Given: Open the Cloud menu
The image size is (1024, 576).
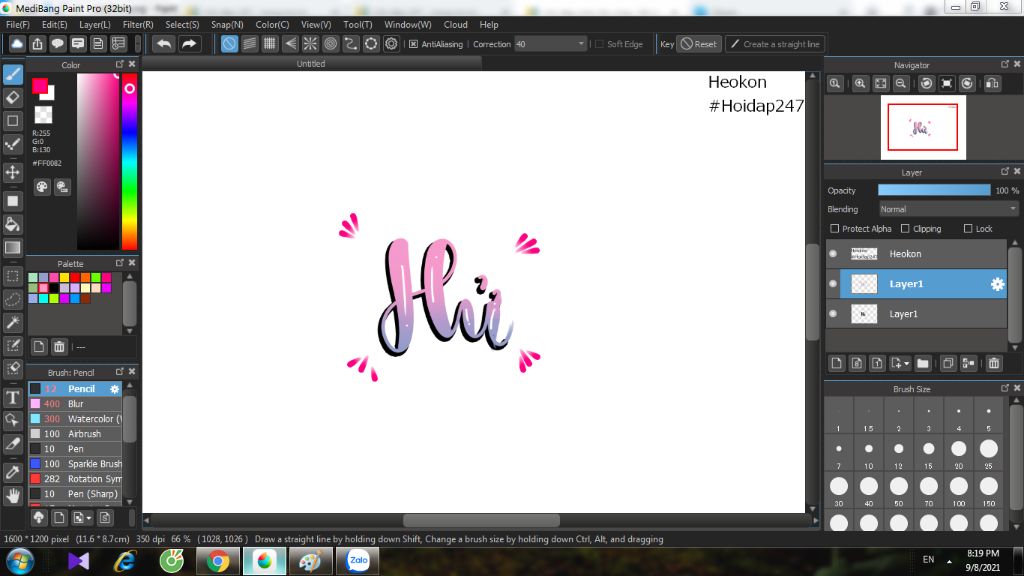Looking at the screenshot, I should pos(455,24).
